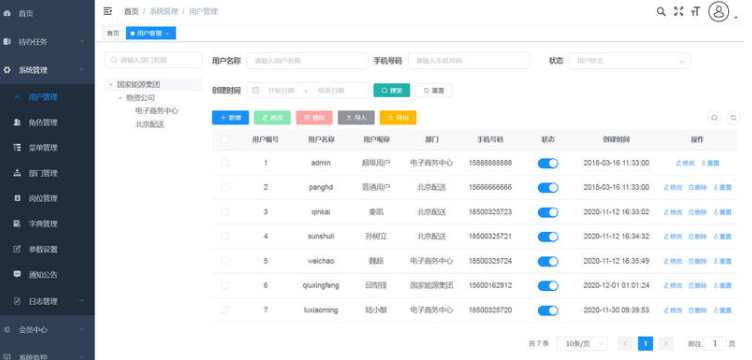Screen dimensions: 752x360
Task: Open the 10条/页 page size dropdown
Action: [x=582, y=344]
